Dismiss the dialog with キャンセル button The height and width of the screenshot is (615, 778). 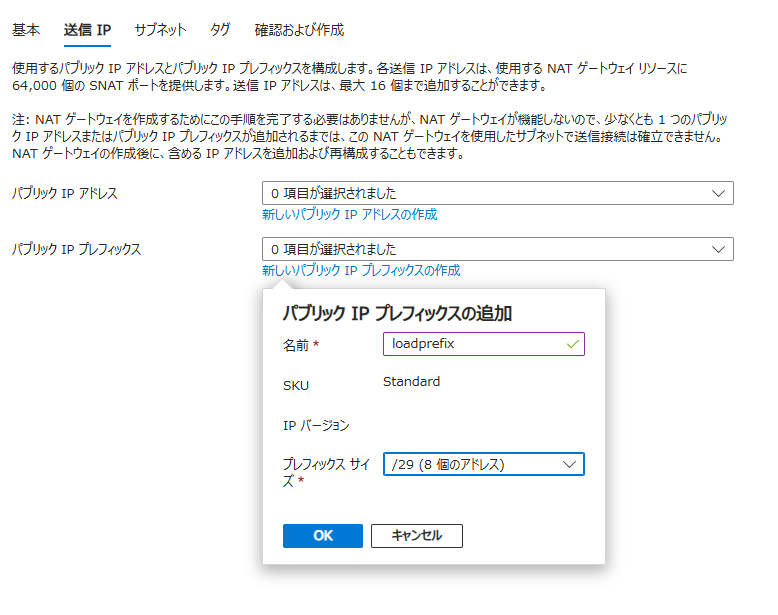point(417,536)
